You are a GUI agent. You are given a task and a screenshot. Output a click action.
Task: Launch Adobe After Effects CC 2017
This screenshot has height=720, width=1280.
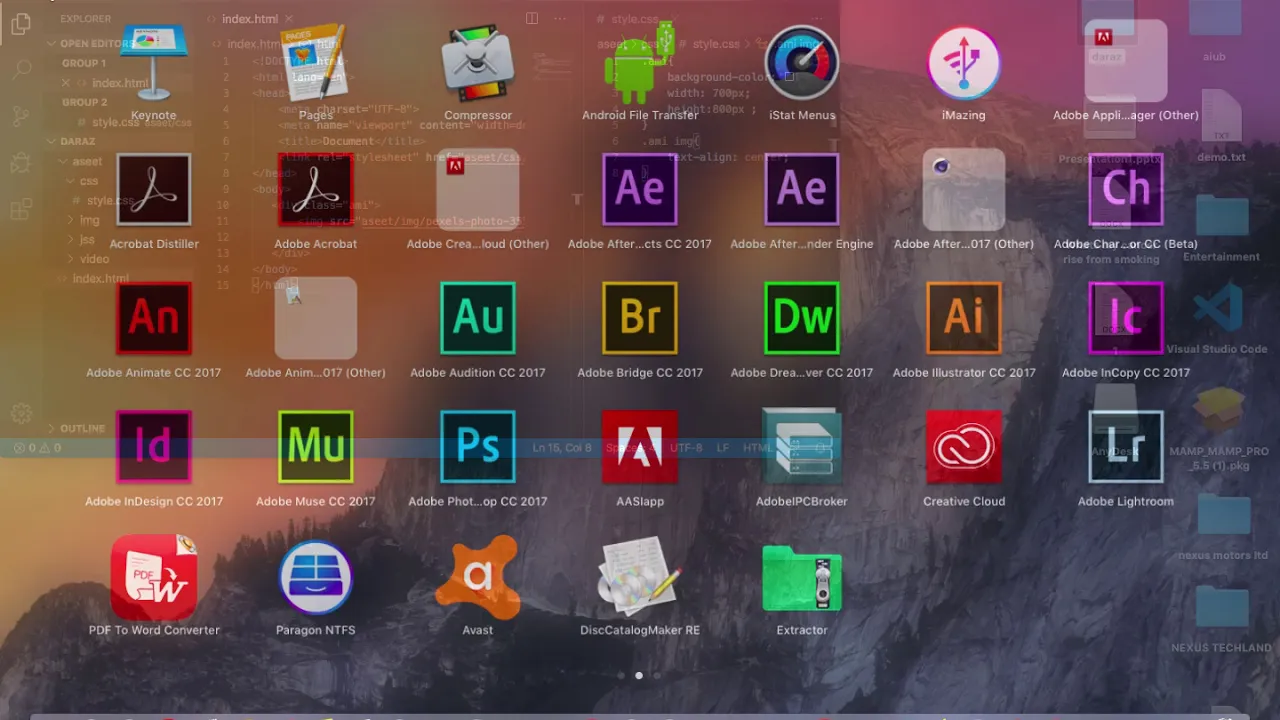640,190
